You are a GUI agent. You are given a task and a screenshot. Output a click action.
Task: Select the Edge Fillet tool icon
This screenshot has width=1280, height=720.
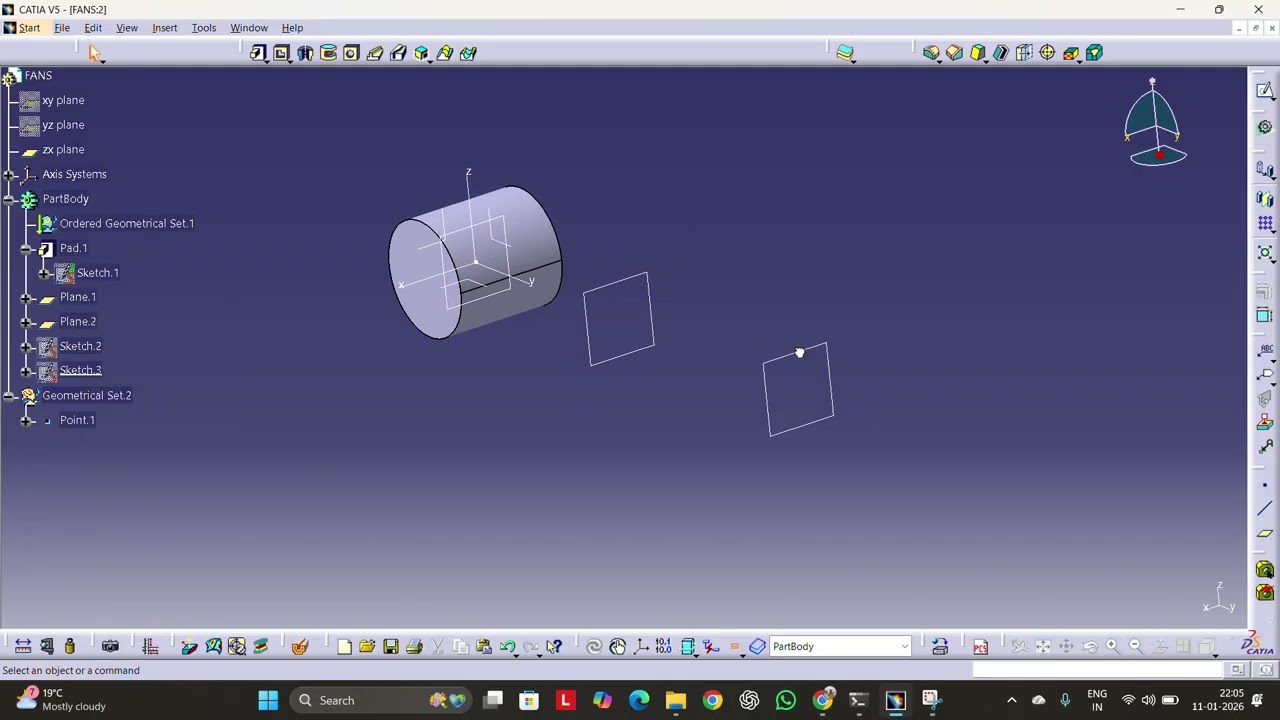tap(931, 53)
